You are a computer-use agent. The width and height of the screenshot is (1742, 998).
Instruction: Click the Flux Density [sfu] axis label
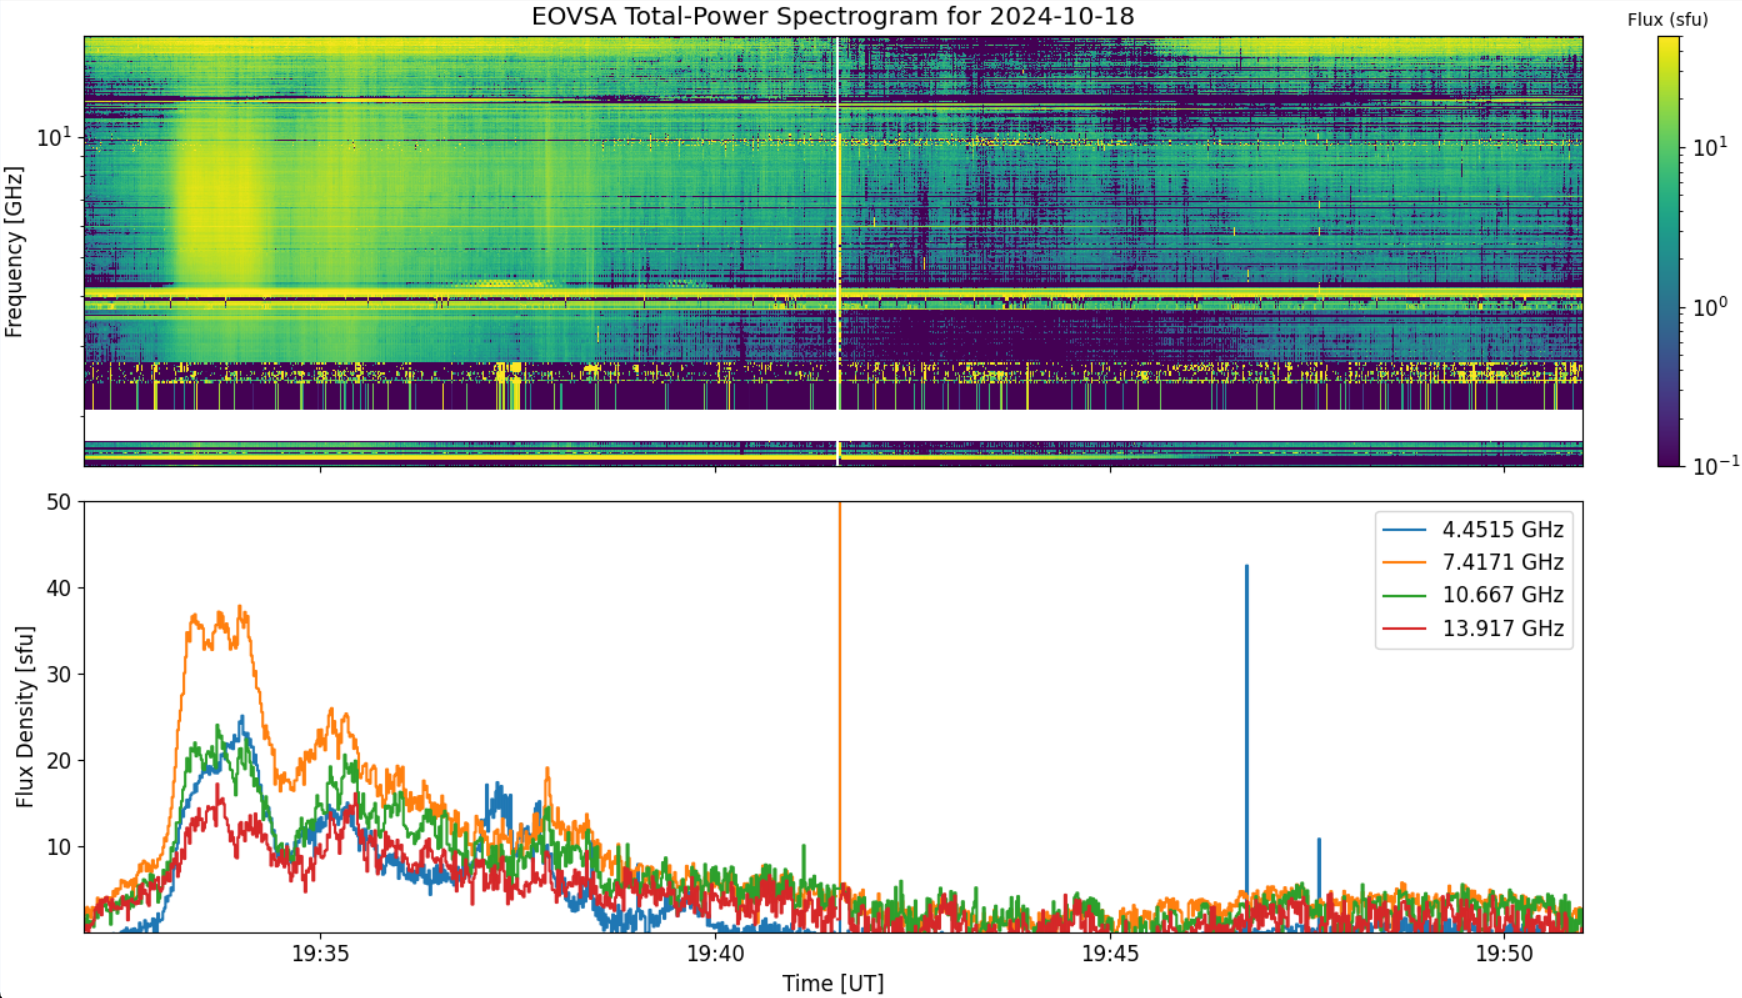[25, 717]
